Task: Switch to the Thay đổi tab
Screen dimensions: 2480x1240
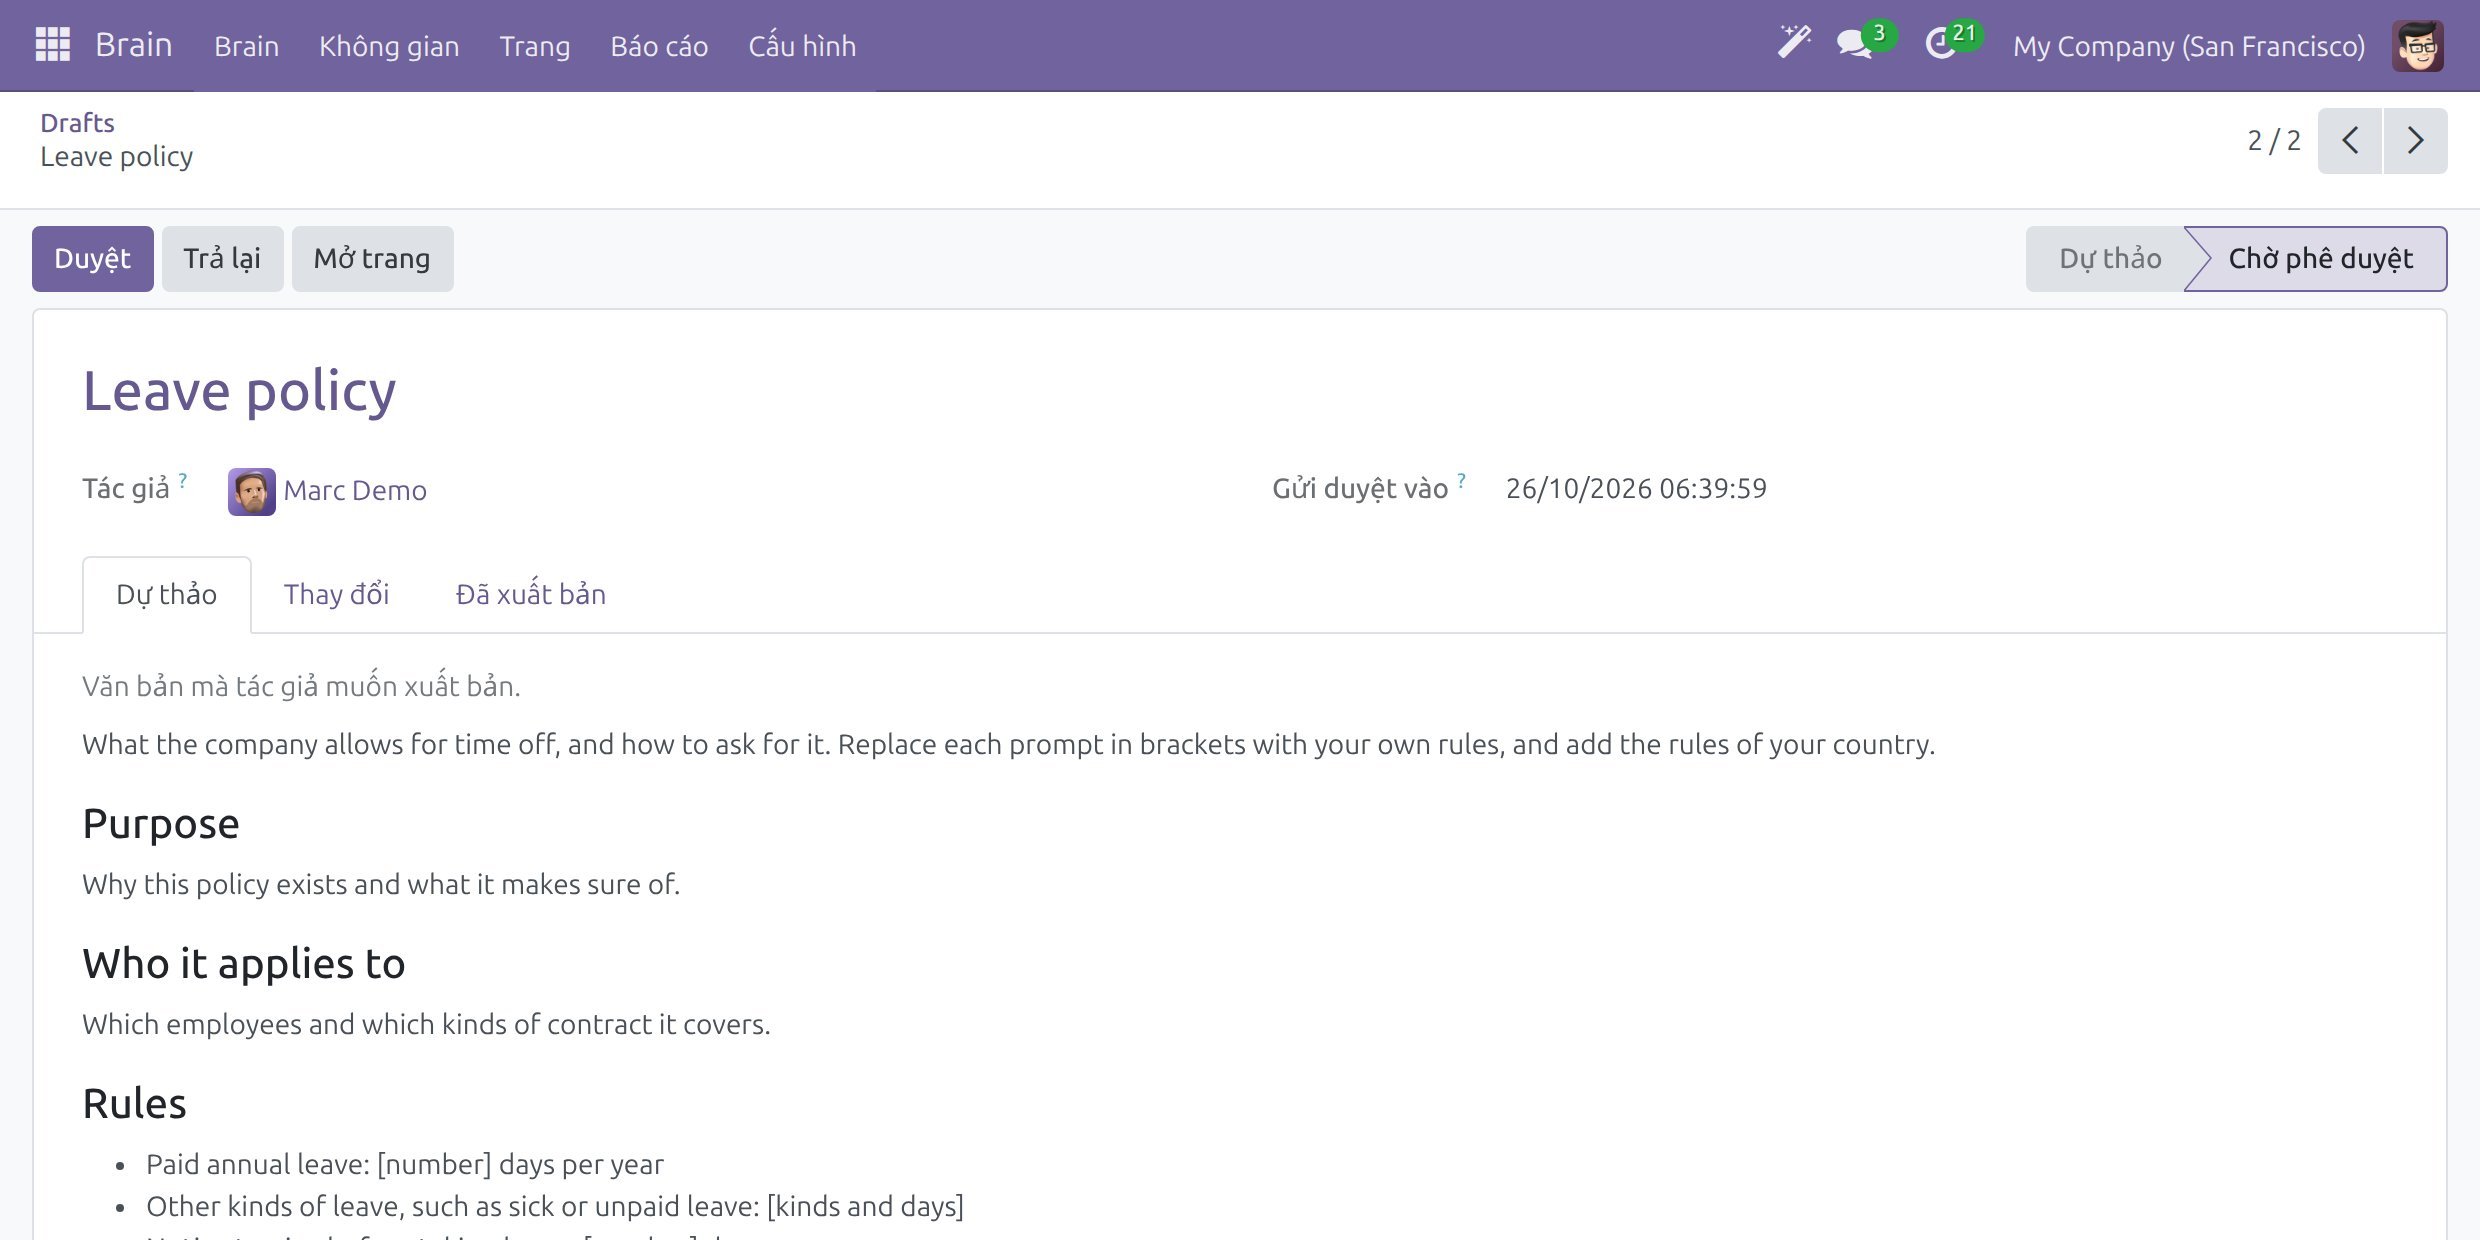Action: [336, 595]
